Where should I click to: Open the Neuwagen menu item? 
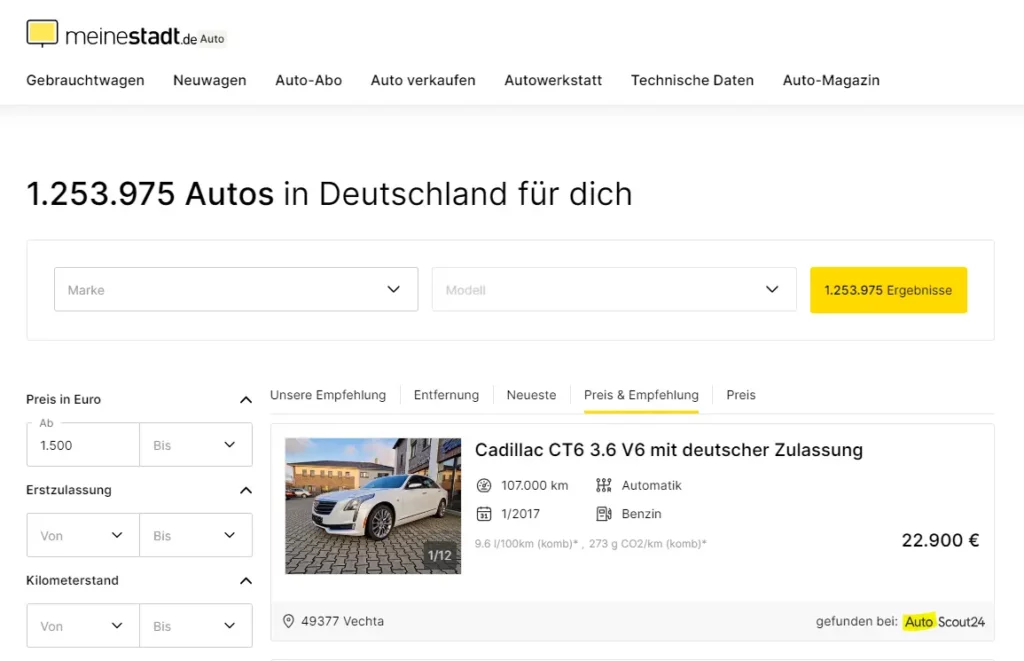click(210, 80)
